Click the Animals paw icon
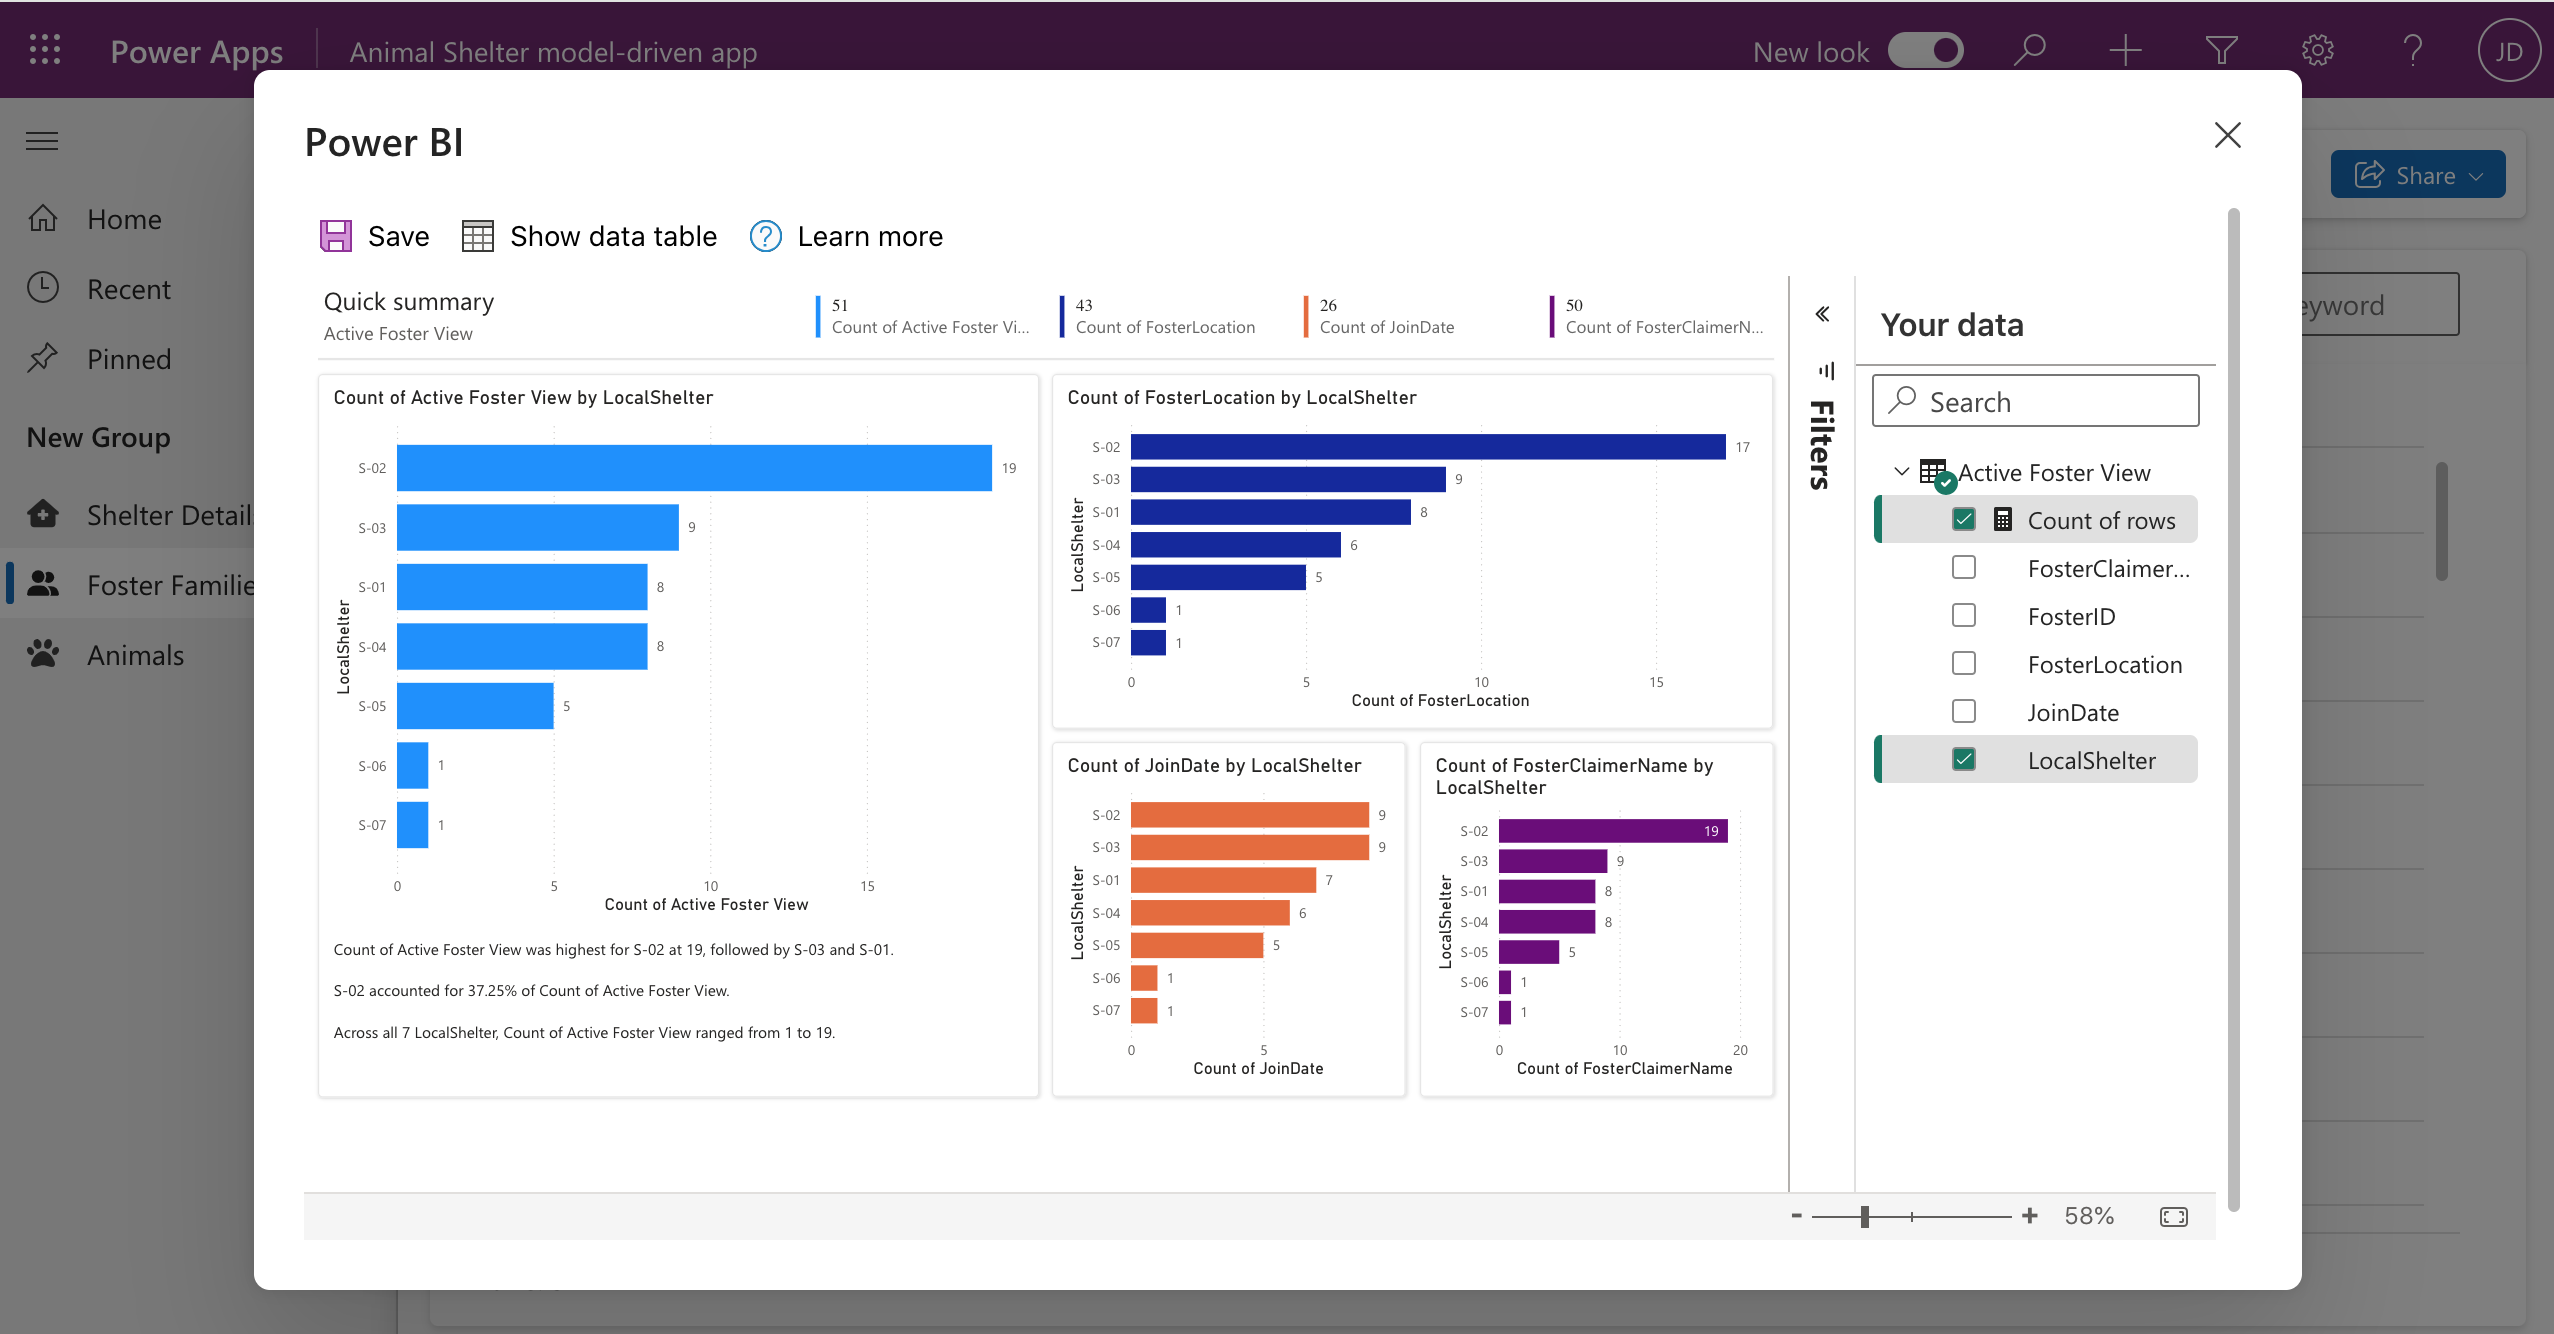 click(x=42, y=654)
